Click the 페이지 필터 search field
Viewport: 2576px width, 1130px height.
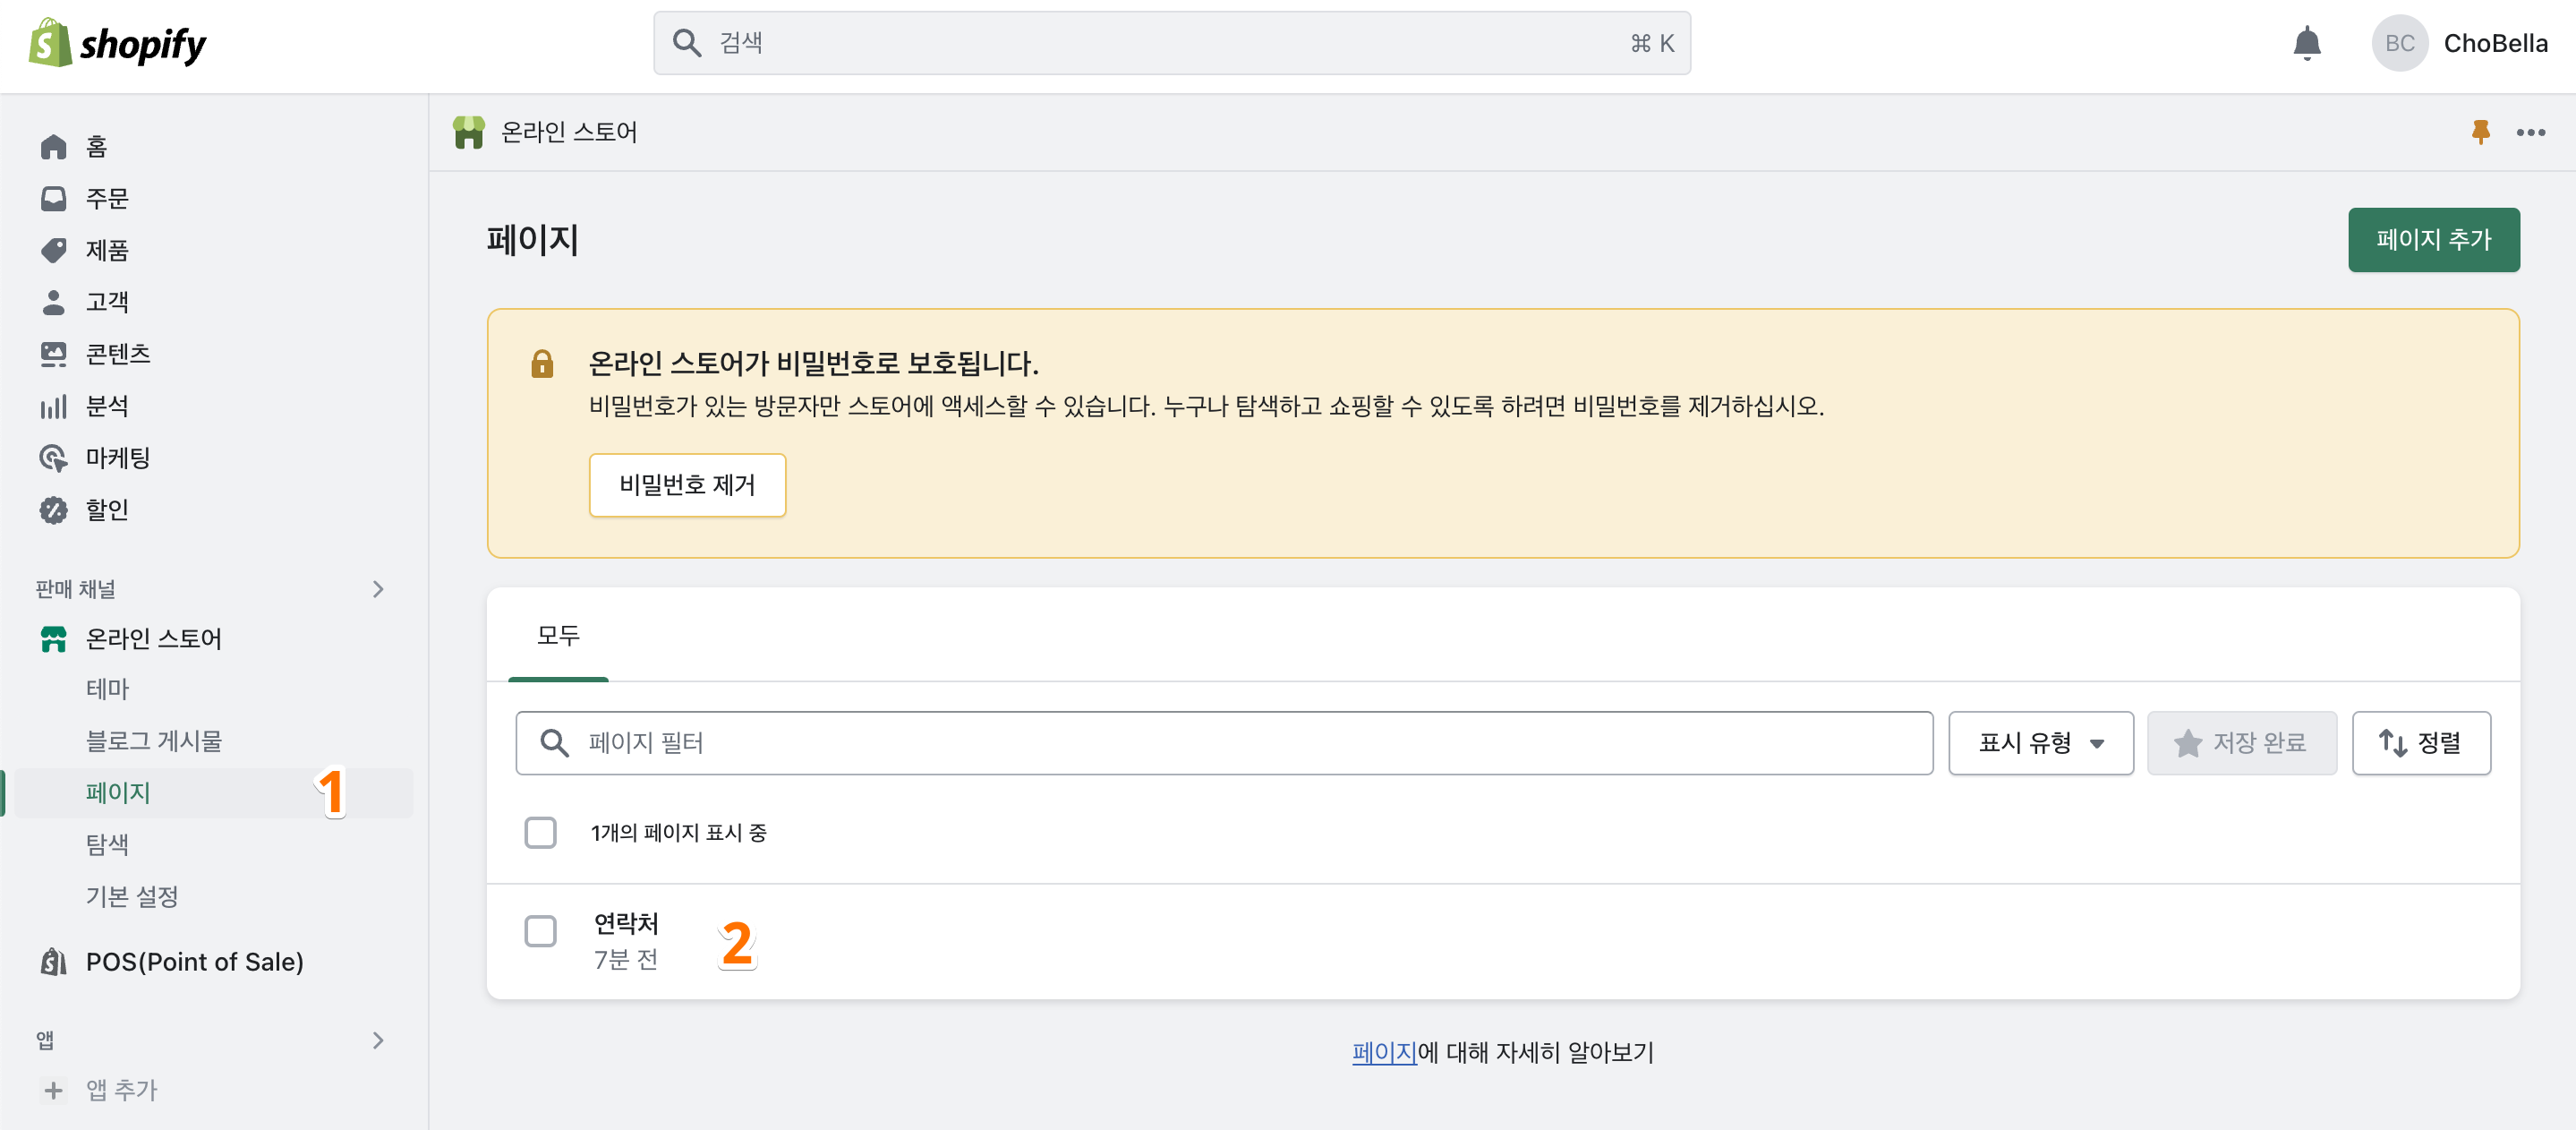tap(1224, 743)
